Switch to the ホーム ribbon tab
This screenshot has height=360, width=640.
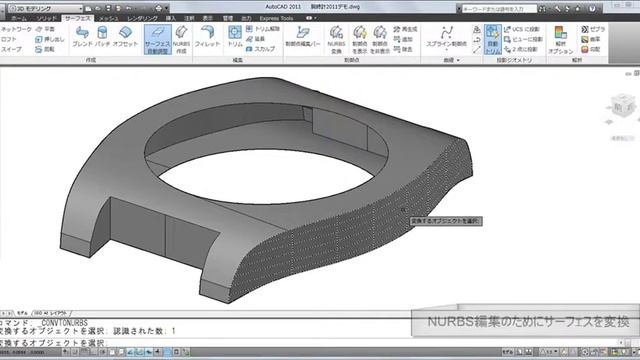coord(19,18)
